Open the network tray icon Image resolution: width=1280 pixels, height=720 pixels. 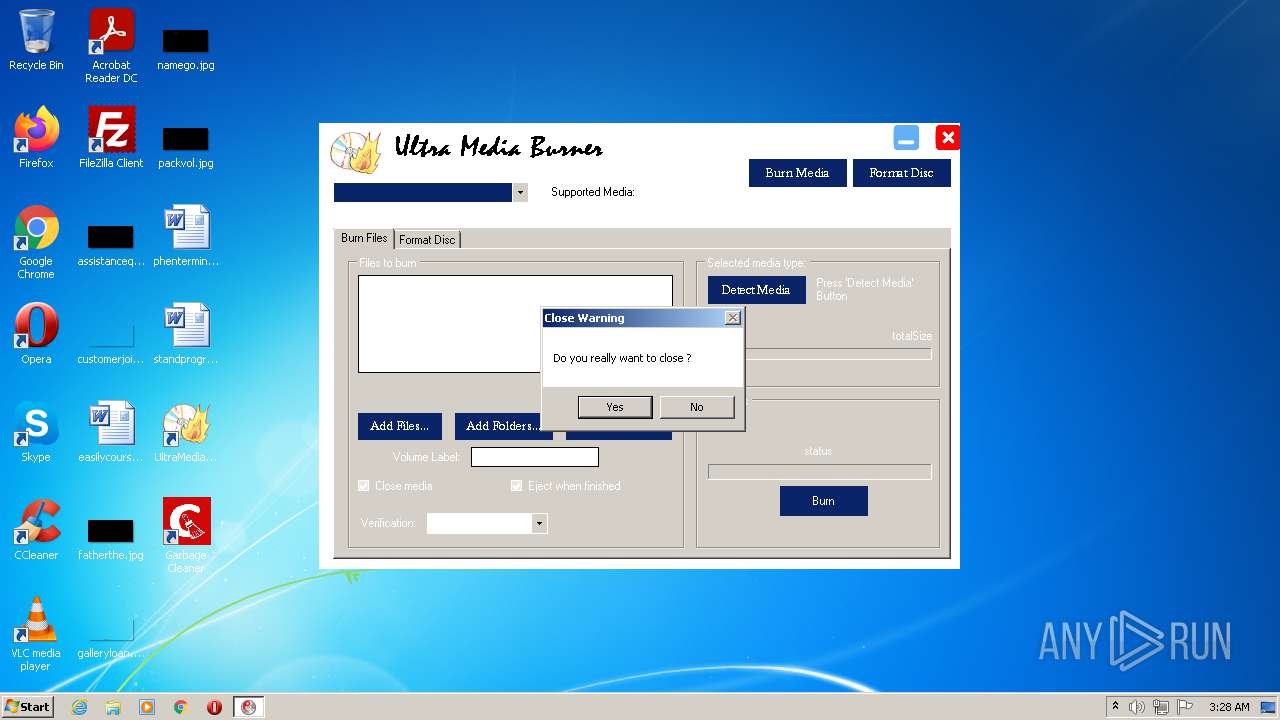pyautogui.click(x=1161, y=707)
